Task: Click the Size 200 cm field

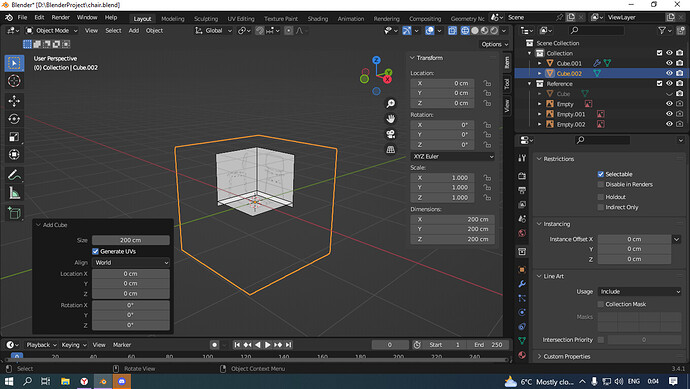Action: click(x=131, y=240)
